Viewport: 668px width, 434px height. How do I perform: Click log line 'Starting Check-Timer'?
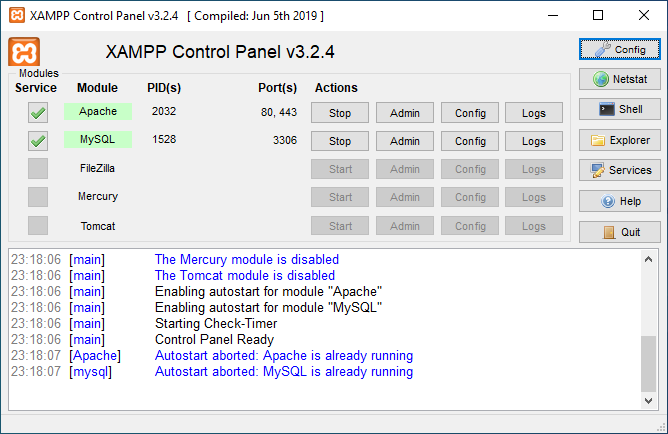216,323
